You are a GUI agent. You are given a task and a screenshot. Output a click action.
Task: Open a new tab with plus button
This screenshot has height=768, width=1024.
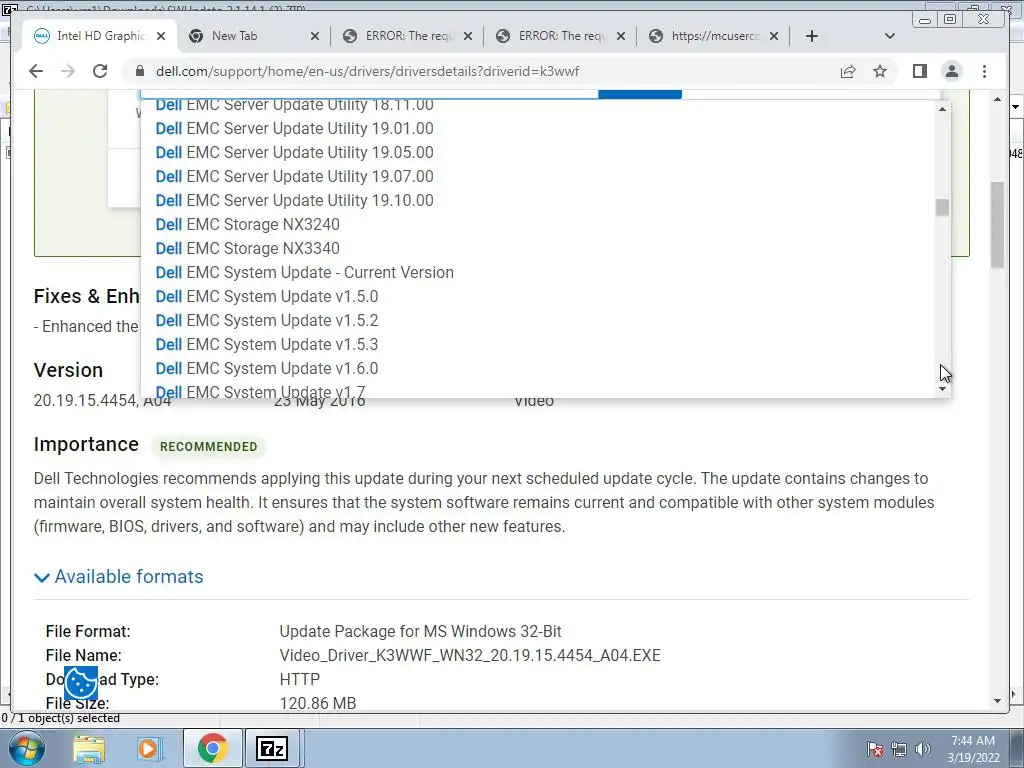812,36
